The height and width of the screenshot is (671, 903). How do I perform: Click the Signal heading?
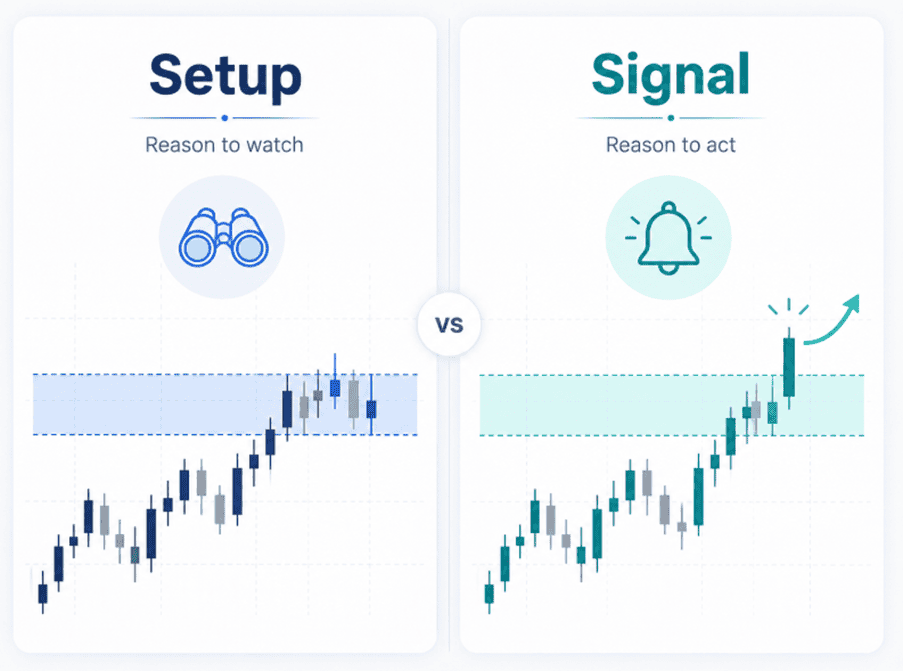click(671, 77)
